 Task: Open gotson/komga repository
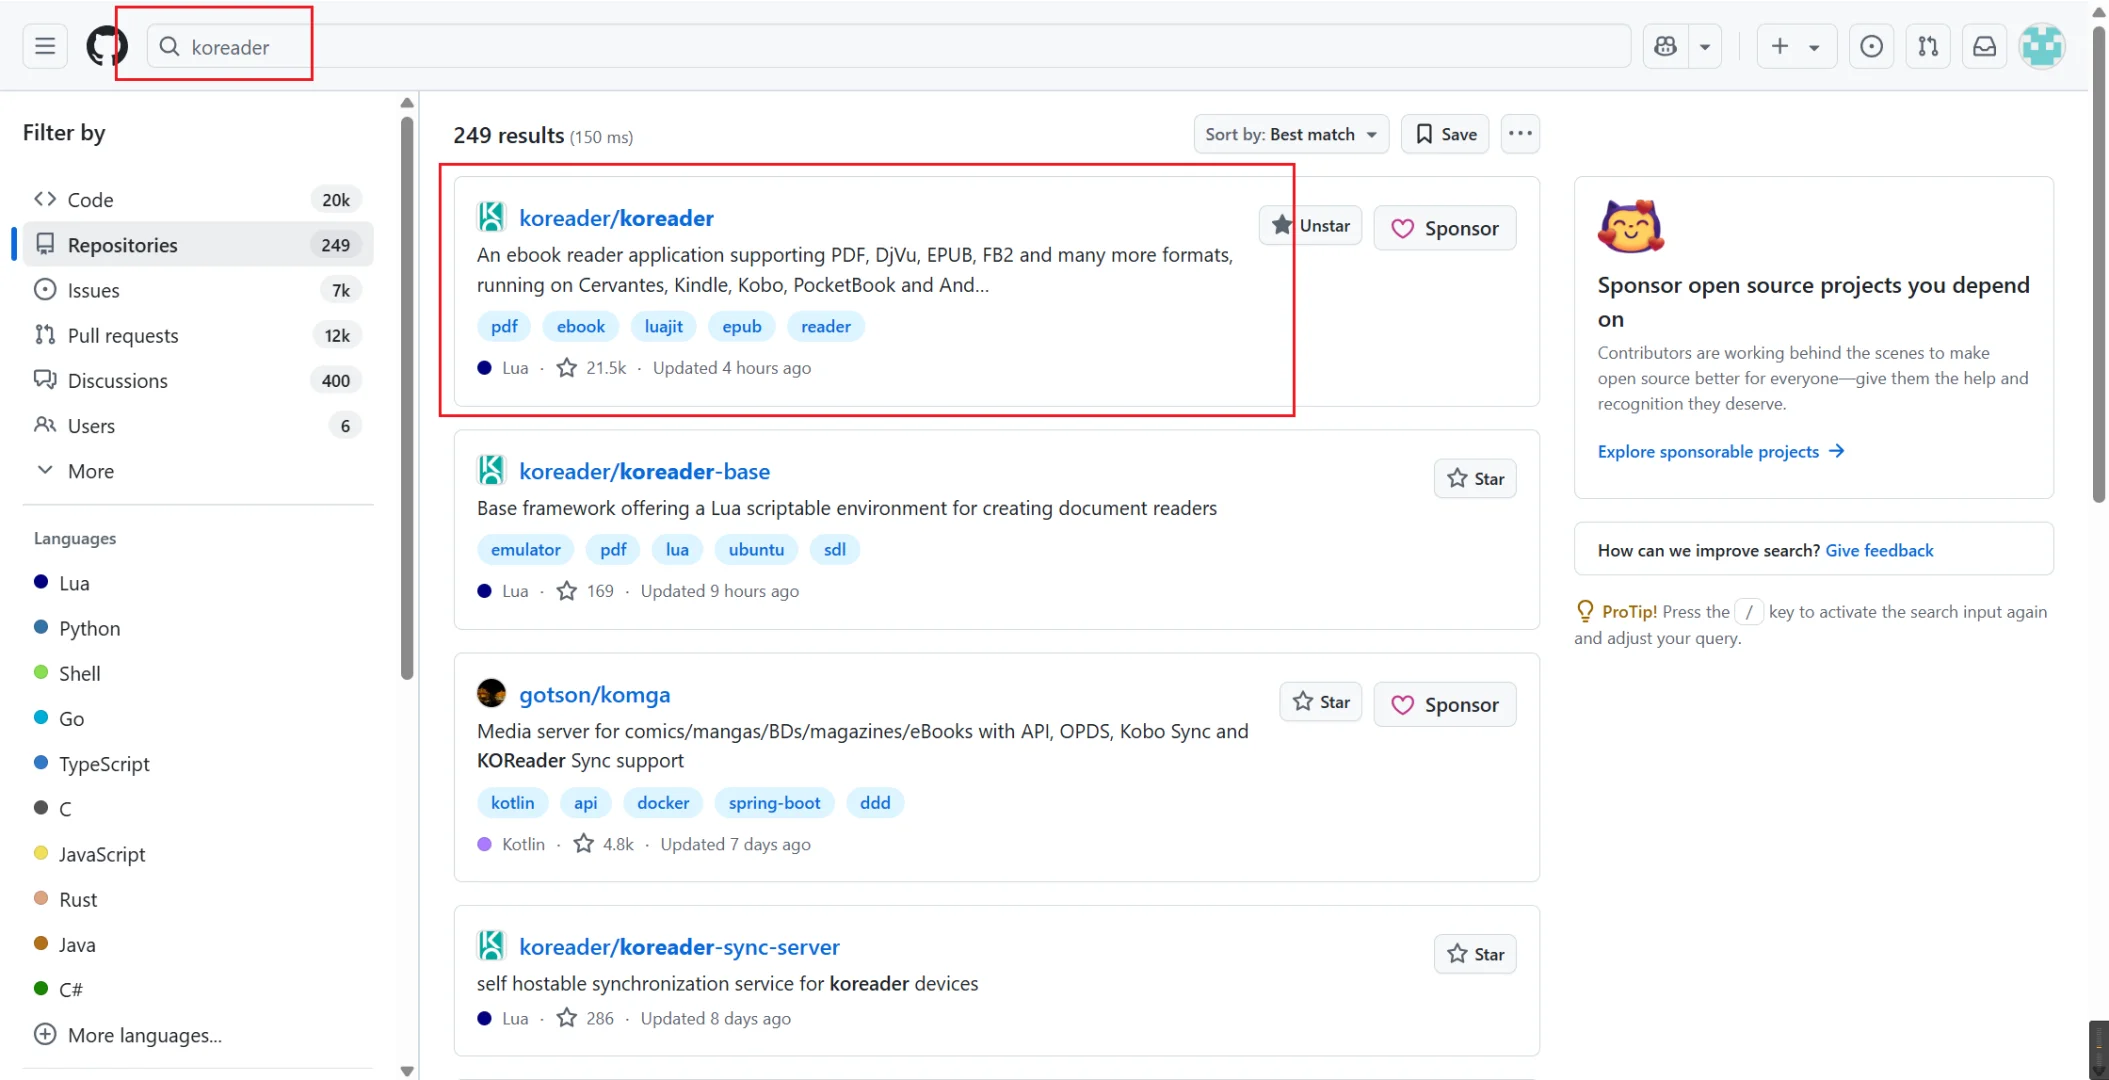[594, 694]
